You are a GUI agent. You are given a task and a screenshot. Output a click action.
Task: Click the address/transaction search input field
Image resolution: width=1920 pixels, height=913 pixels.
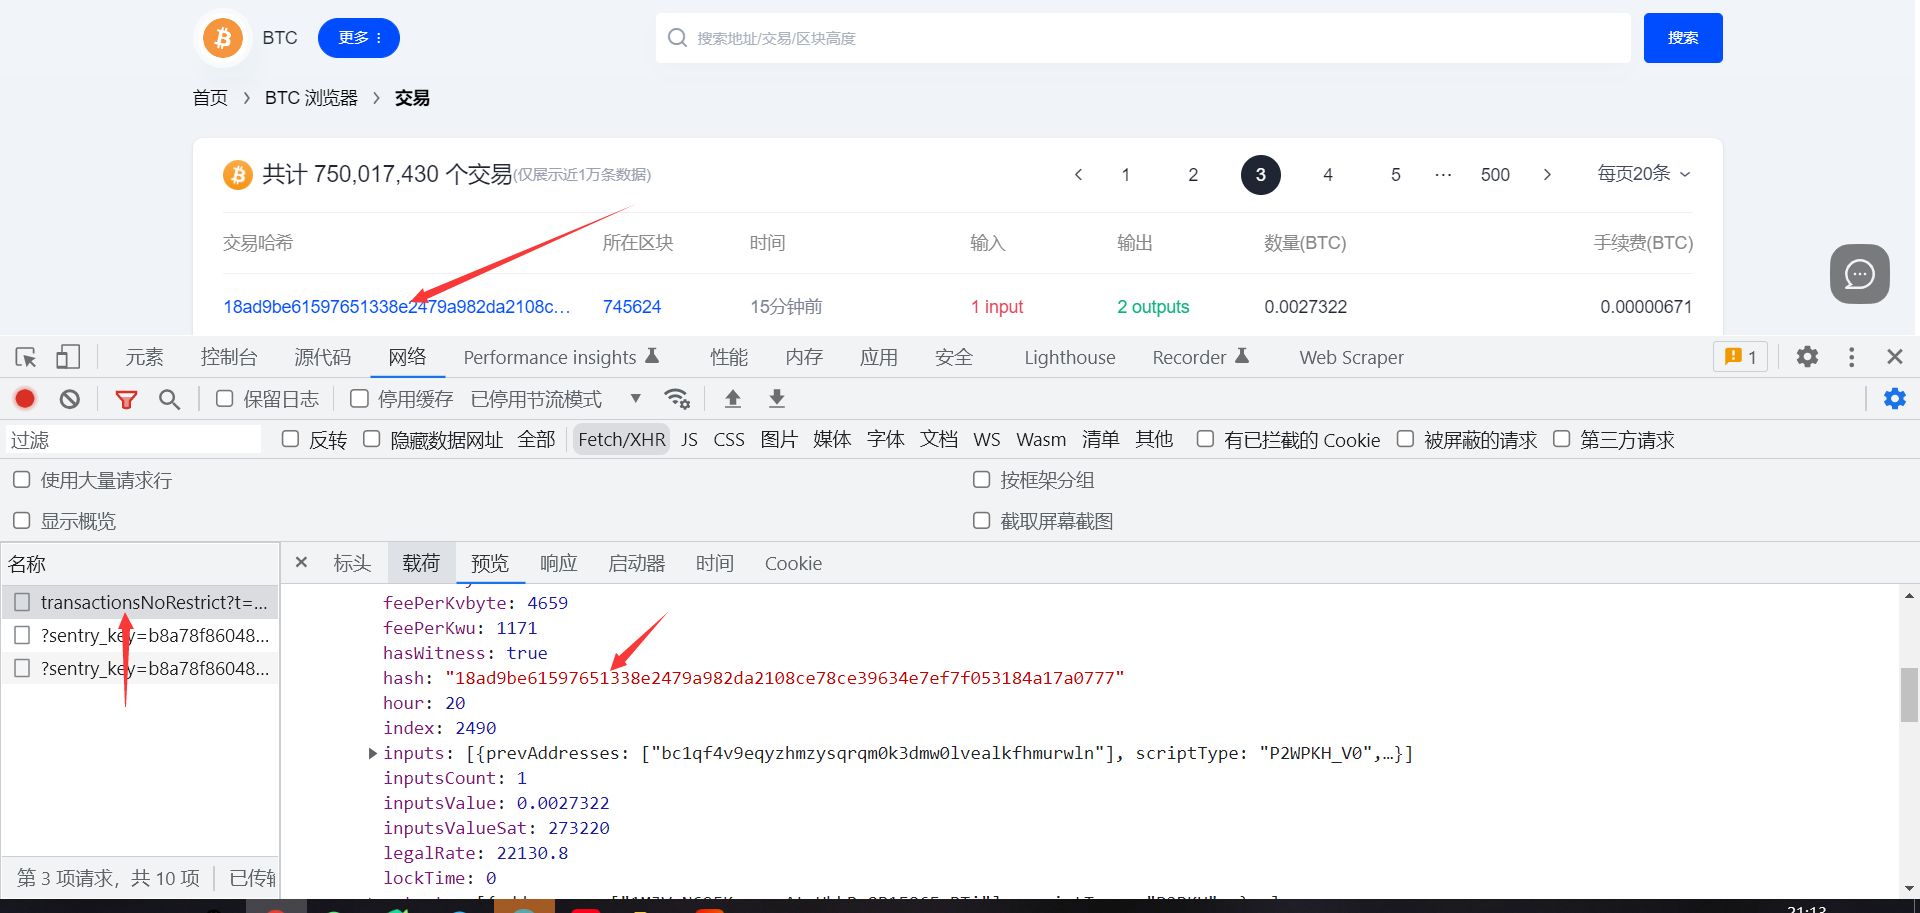tap(1143, 38)
